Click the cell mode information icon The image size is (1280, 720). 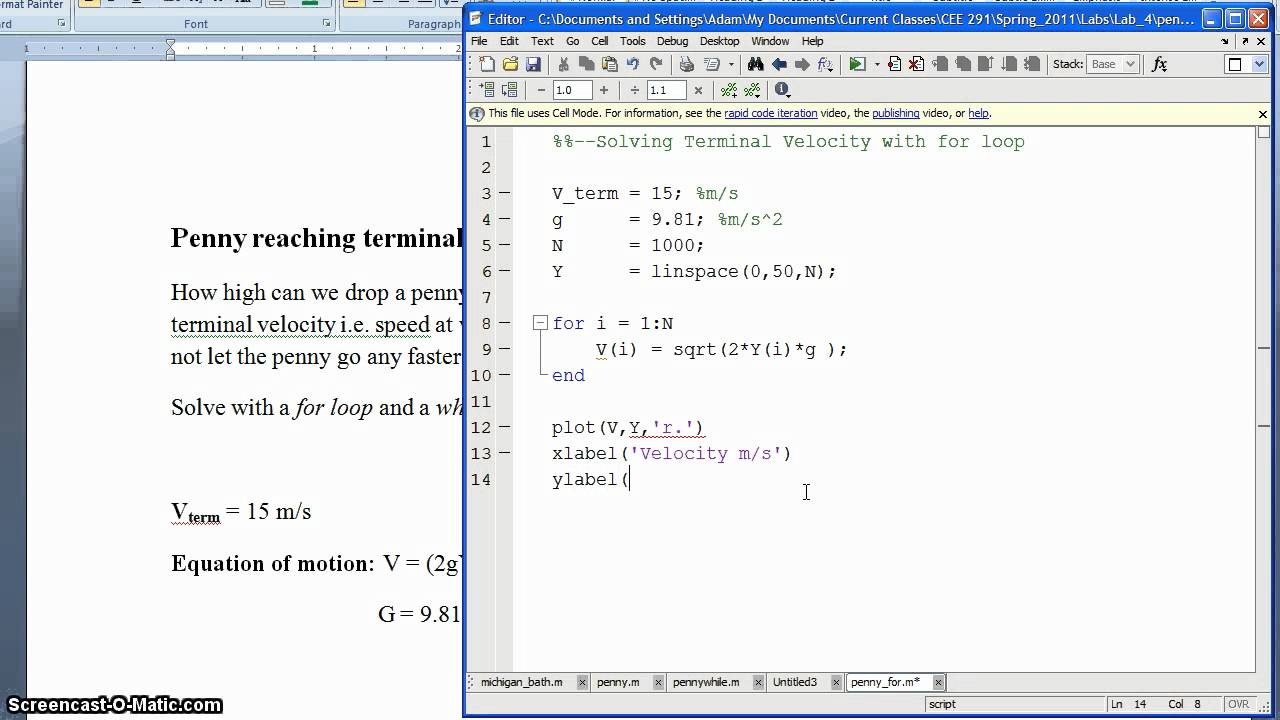[x=782, y=90]
